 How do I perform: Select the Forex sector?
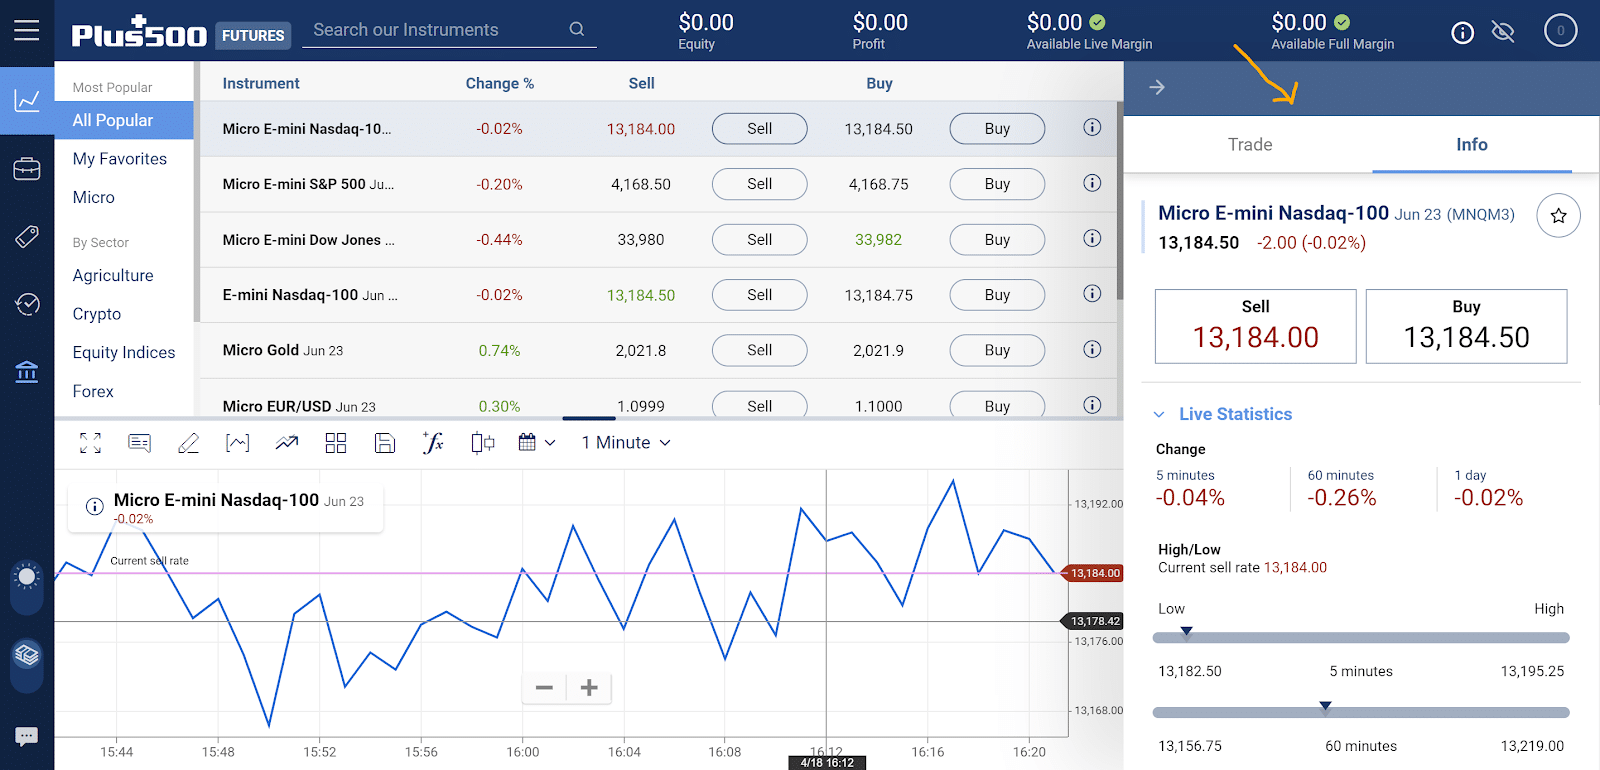coord(93,392)
